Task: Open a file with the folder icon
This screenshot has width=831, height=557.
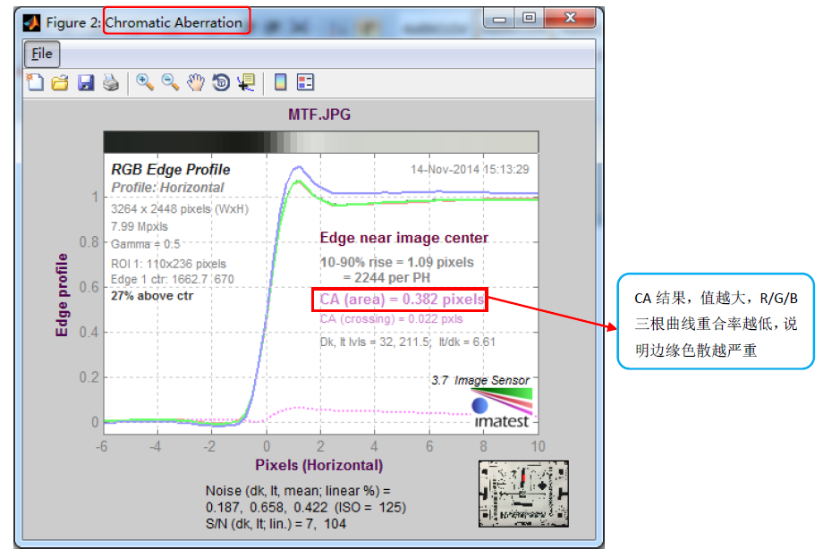Action: 60,83
